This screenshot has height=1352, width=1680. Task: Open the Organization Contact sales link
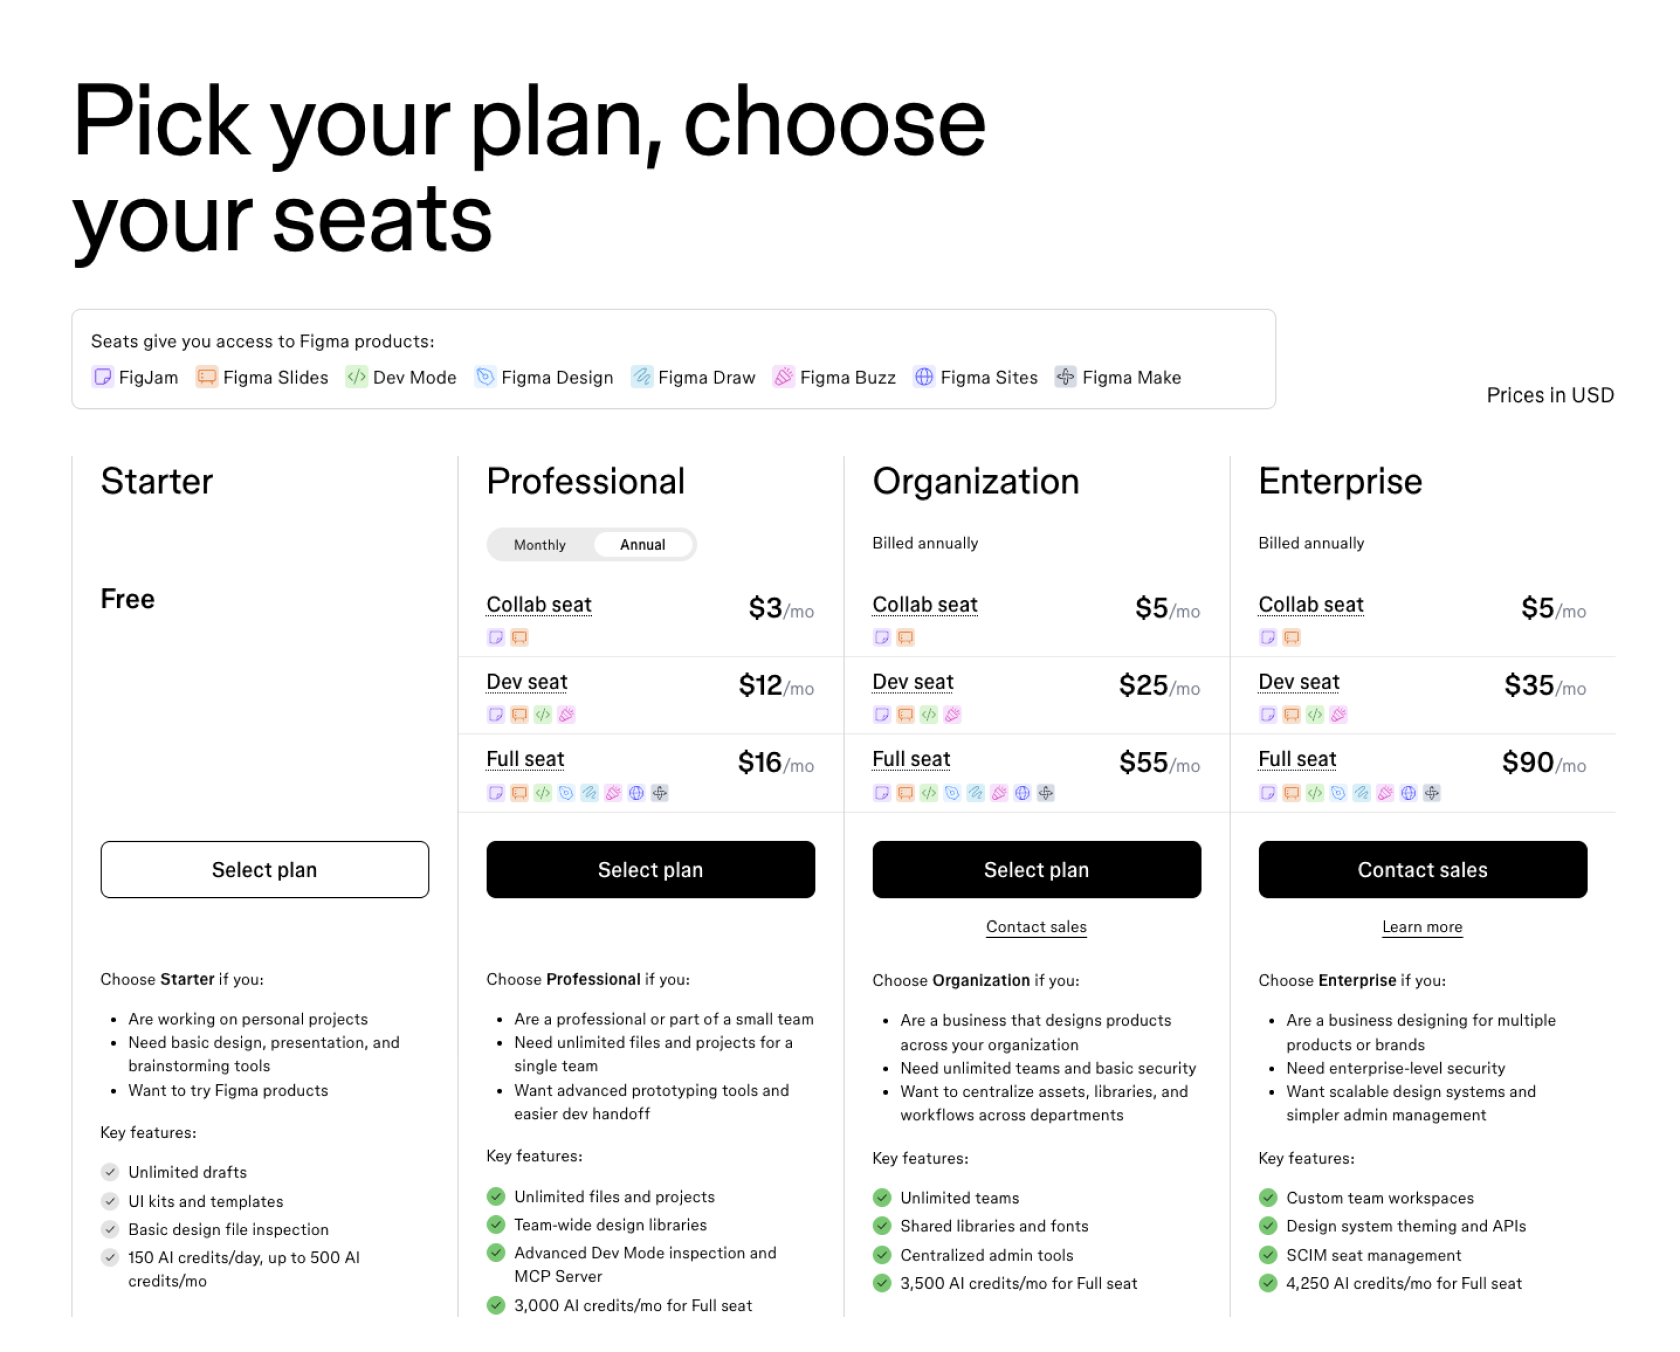tap(1036, 927)
